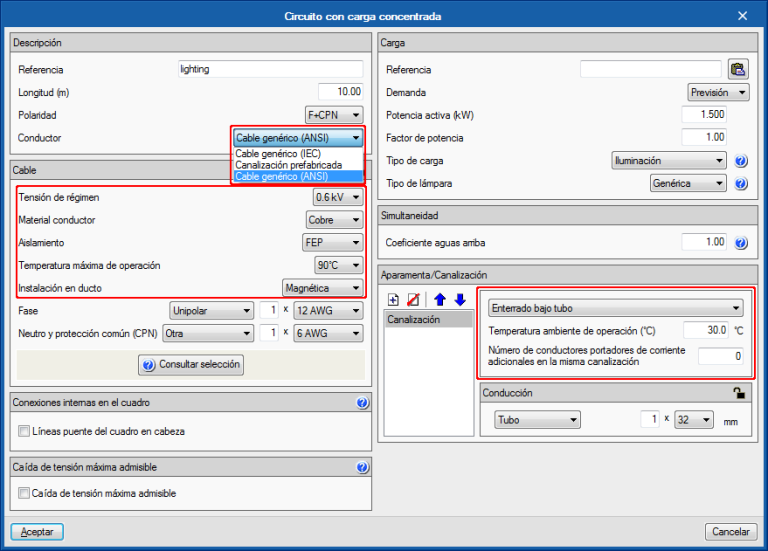Open help for Tipo de carga
Viewport: 768px width, 551px height.
[741, 161]
